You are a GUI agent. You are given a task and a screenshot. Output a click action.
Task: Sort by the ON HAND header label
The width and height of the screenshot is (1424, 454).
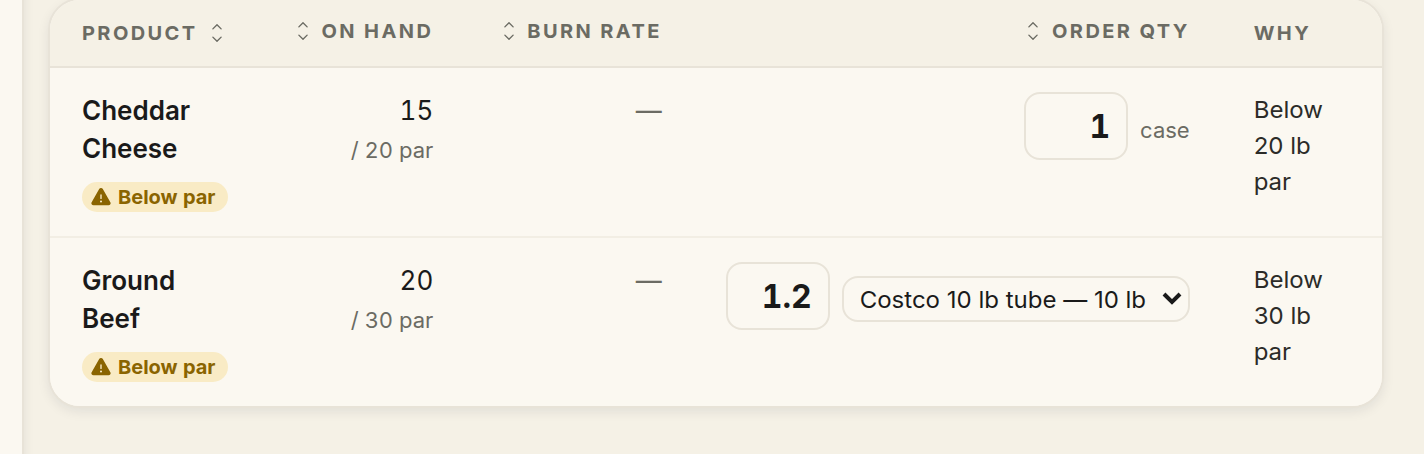(377, 32)
